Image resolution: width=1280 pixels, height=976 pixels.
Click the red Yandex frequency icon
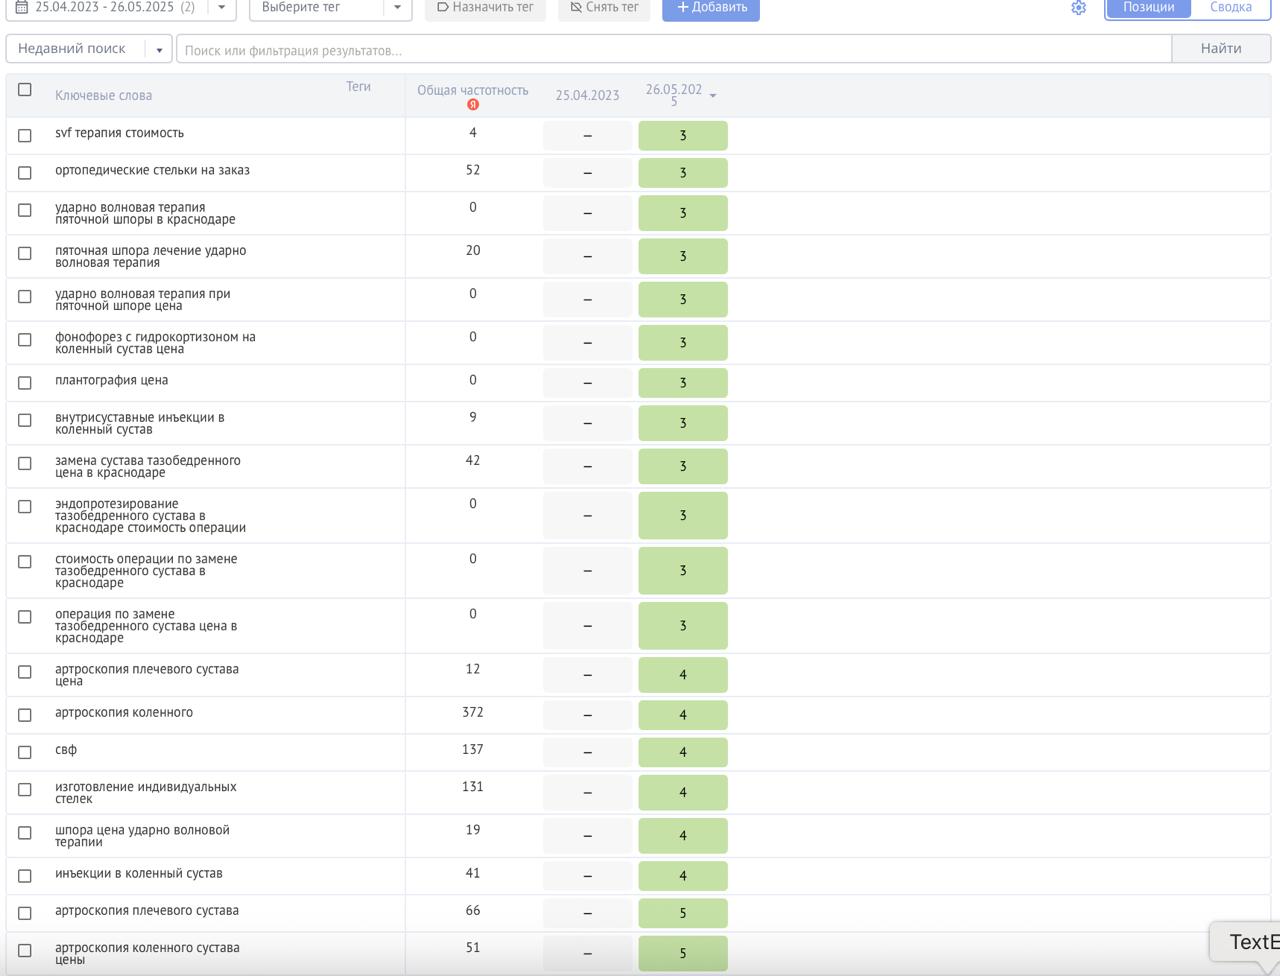pos(473,105)
